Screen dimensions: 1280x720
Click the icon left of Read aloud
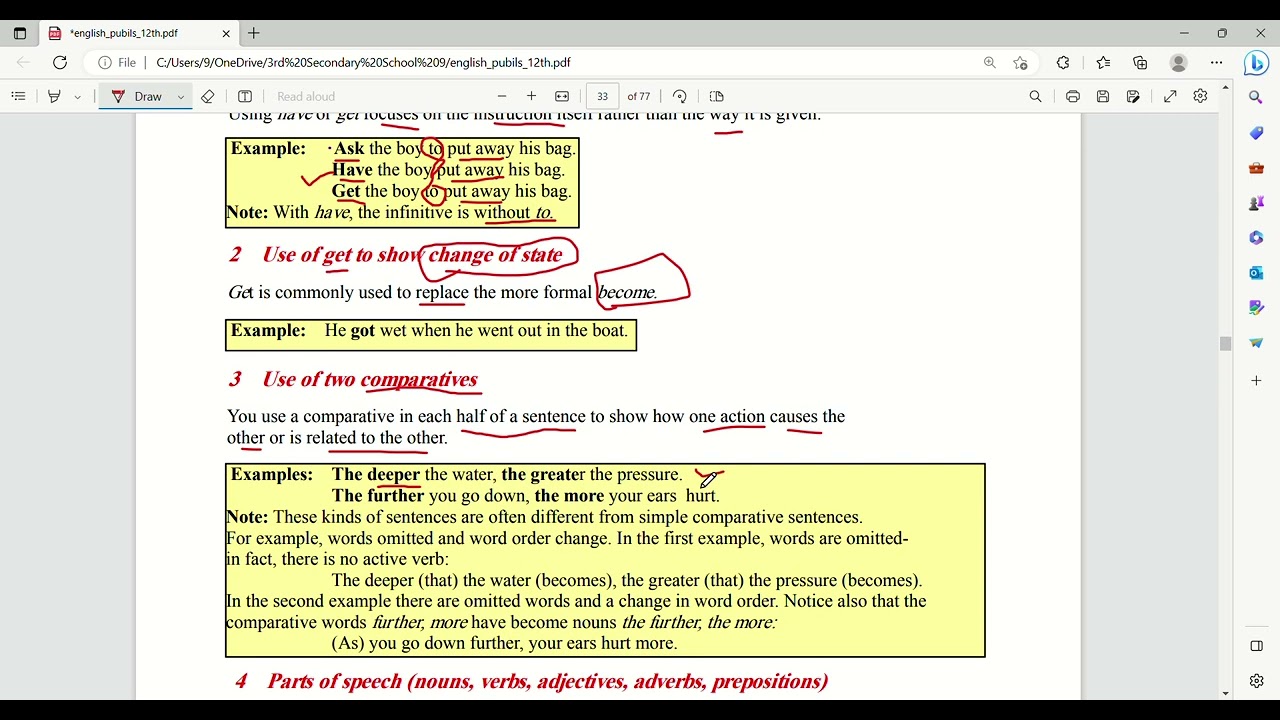click(245, 96)
